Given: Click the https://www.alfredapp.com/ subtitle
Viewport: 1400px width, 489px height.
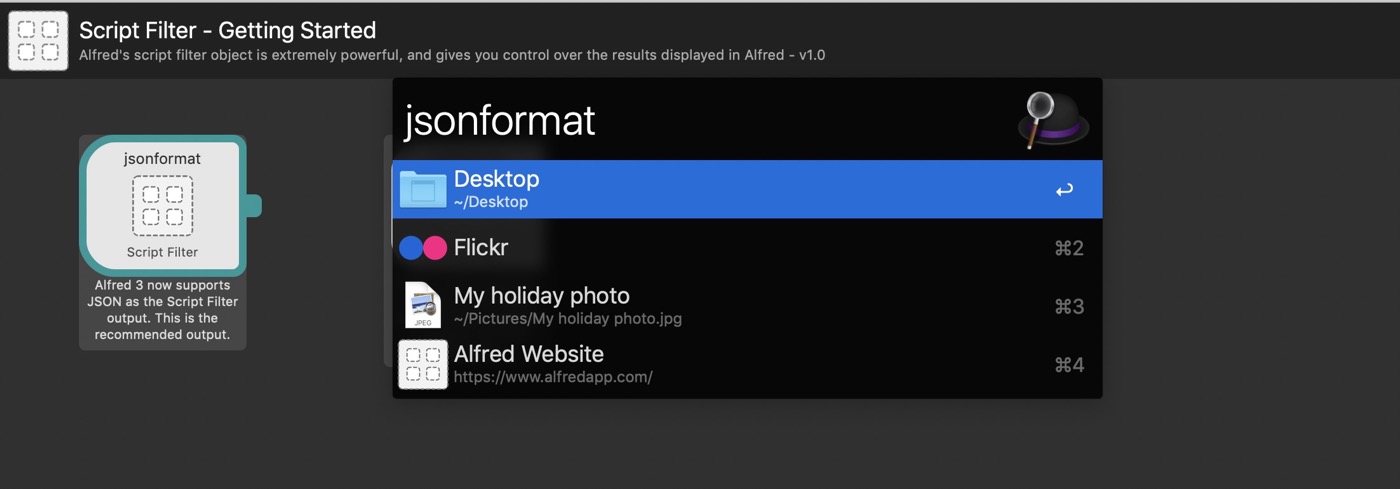Looking at the screenshot, I should point(553,377).
